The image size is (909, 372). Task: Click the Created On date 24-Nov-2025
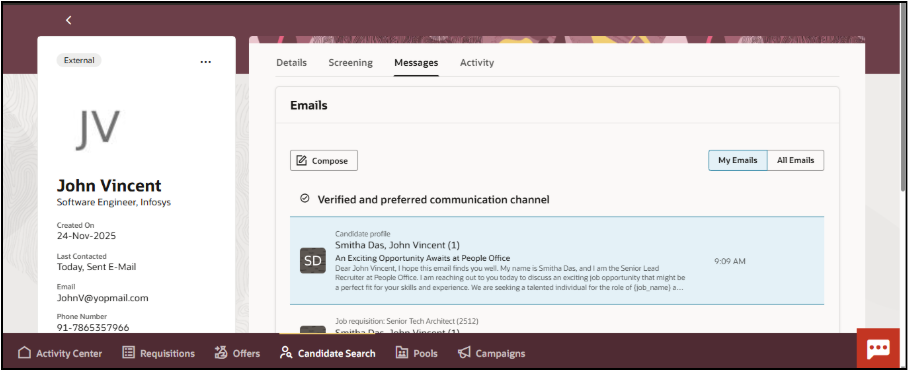coord(86,236)
